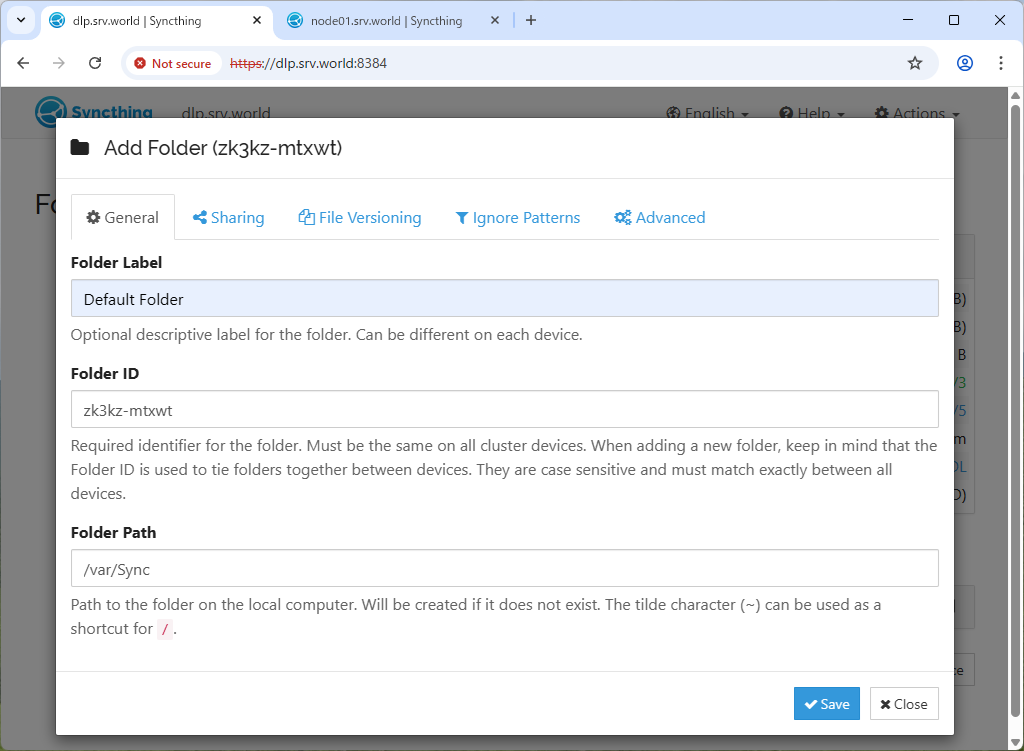Expand the tab search dropdown arrow
Image resolution: width=1024 pixels, height=751 pixels.
click(x=20, y=20)
